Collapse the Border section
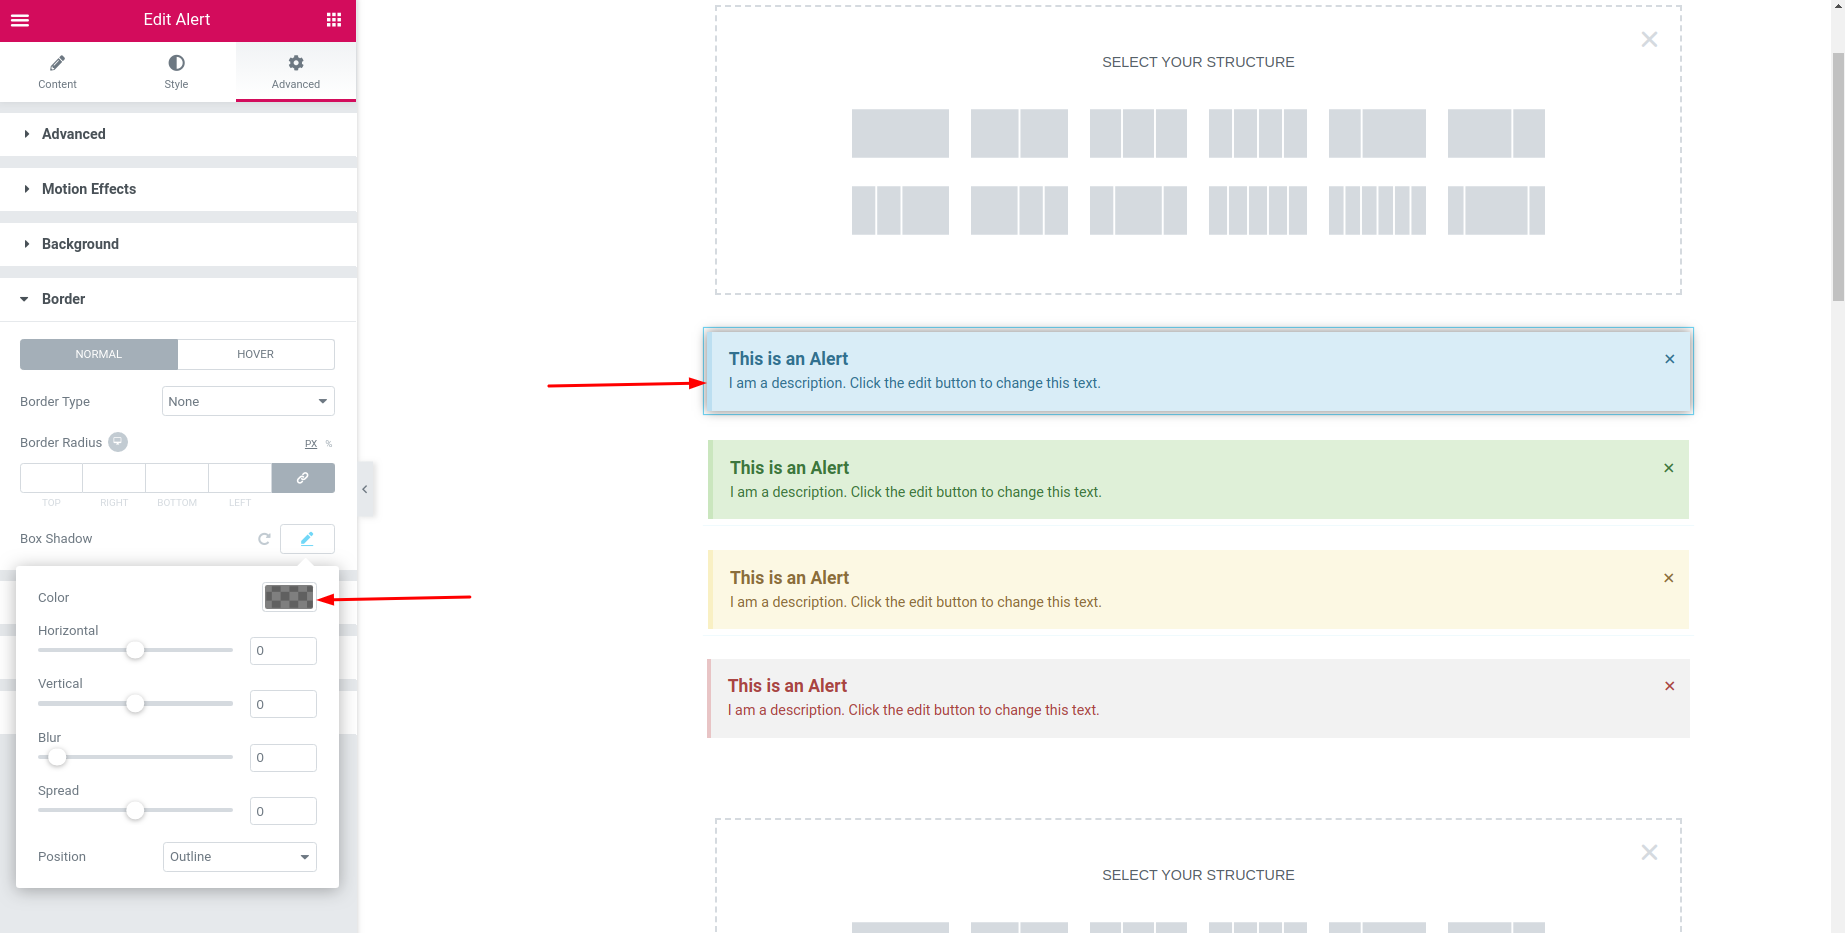The width and height of the screenshot is (1845, 933). (178, 299)
